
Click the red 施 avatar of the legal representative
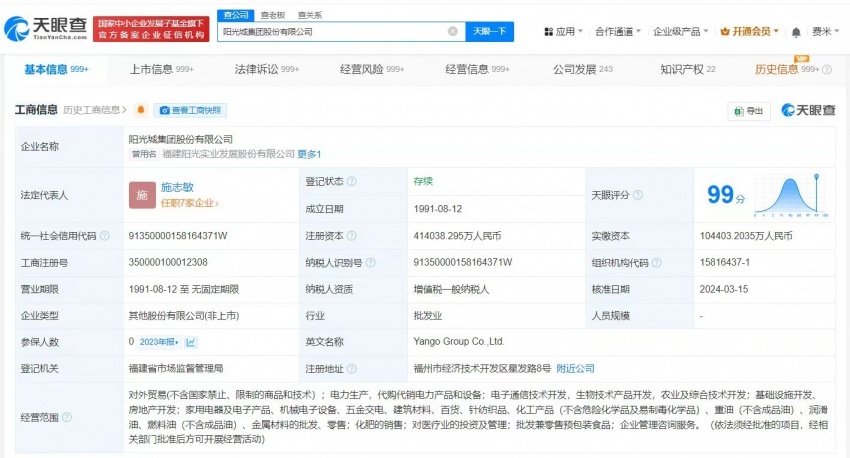142,195
